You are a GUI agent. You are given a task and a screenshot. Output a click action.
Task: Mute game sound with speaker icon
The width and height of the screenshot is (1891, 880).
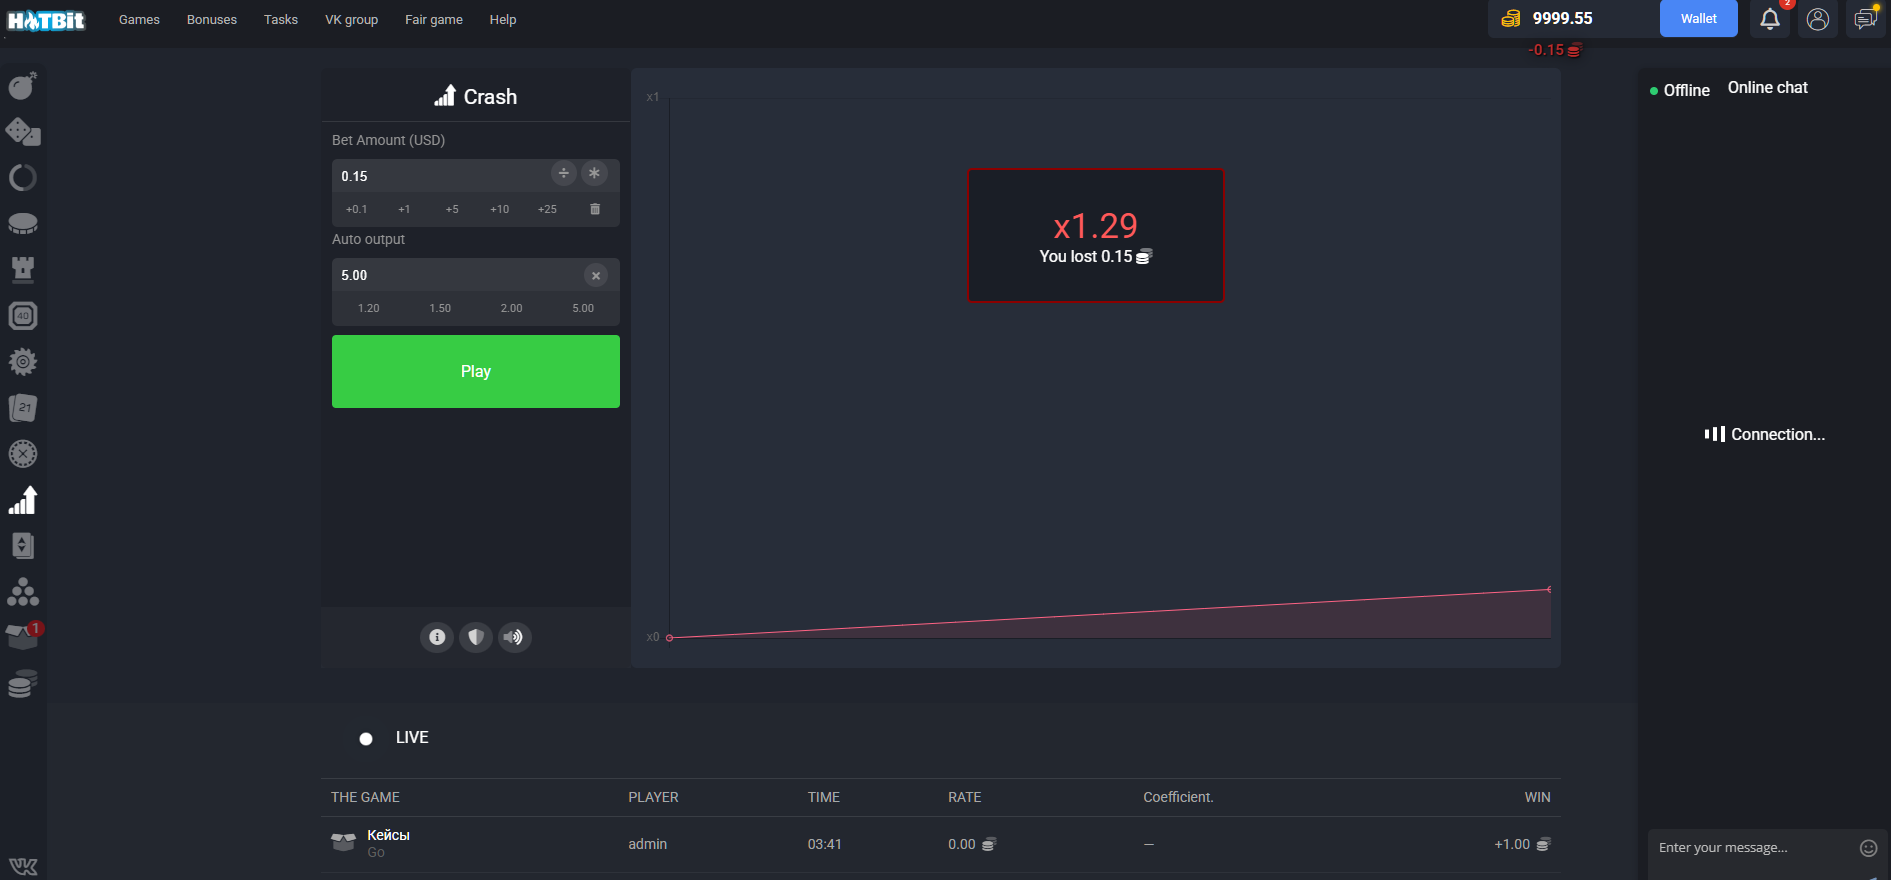[513, 637]
